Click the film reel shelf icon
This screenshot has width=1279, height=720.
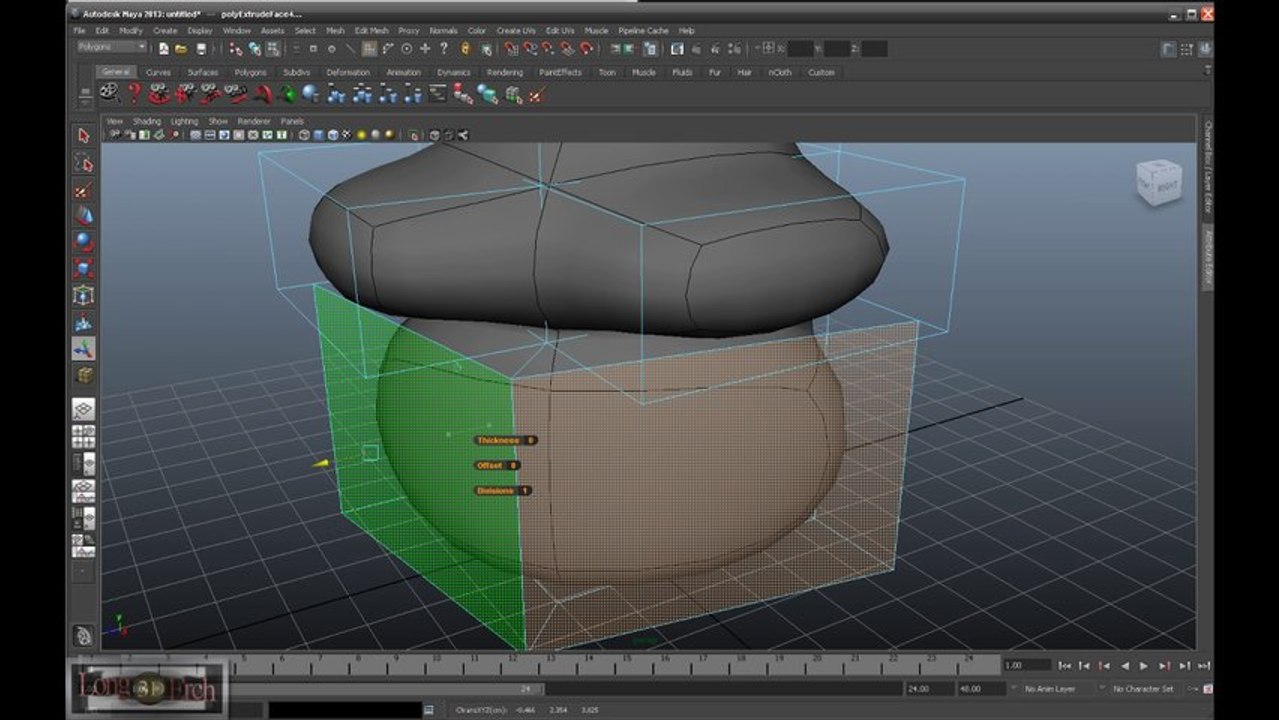[110, 93]
